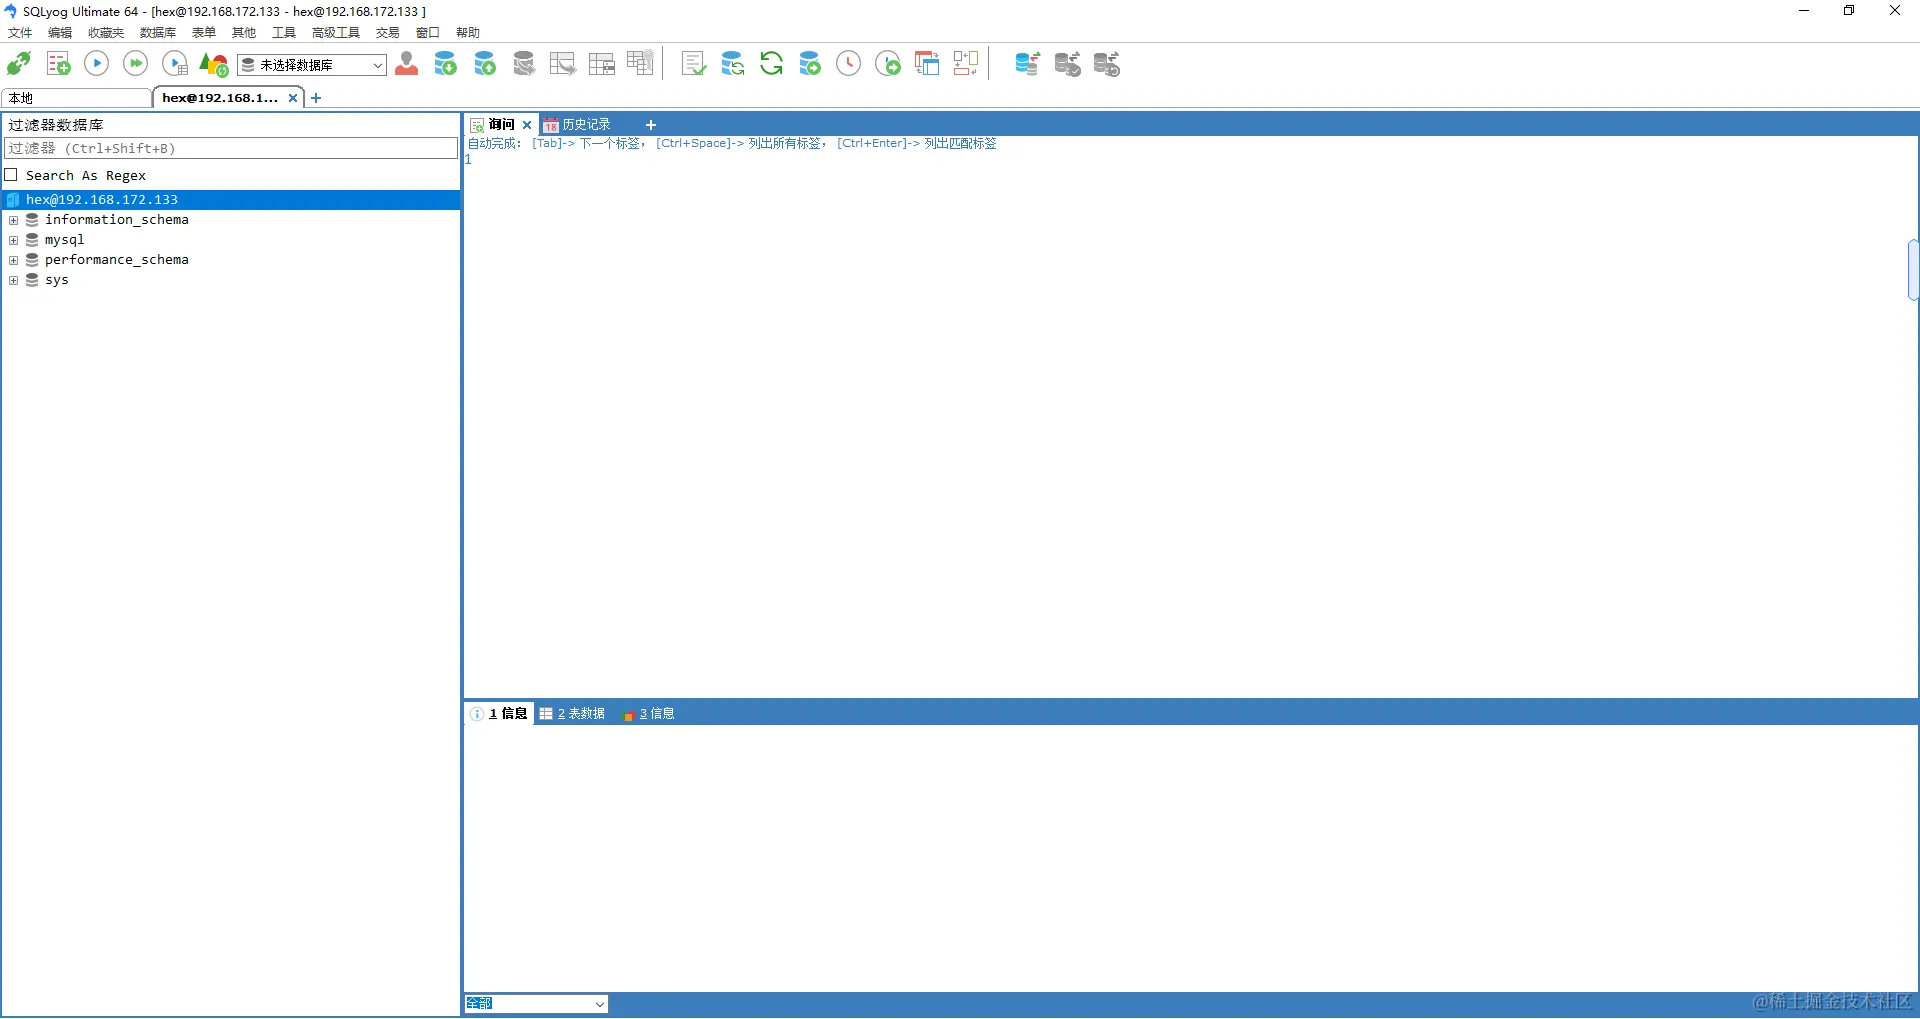This screenshot has height=1019, width=1920.
Task: Click the query formatter shapes icon
Action: click(x=214, y=64)
